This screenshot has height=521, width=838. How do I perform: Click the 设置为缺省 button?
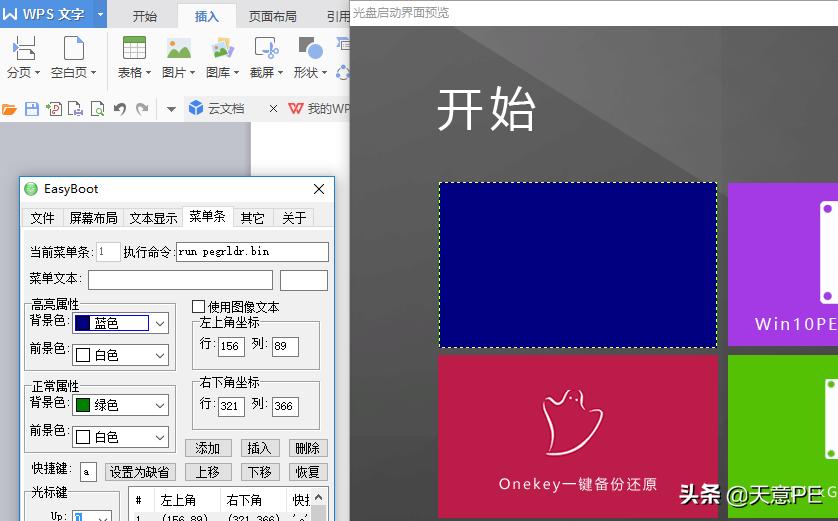(139, 472)
